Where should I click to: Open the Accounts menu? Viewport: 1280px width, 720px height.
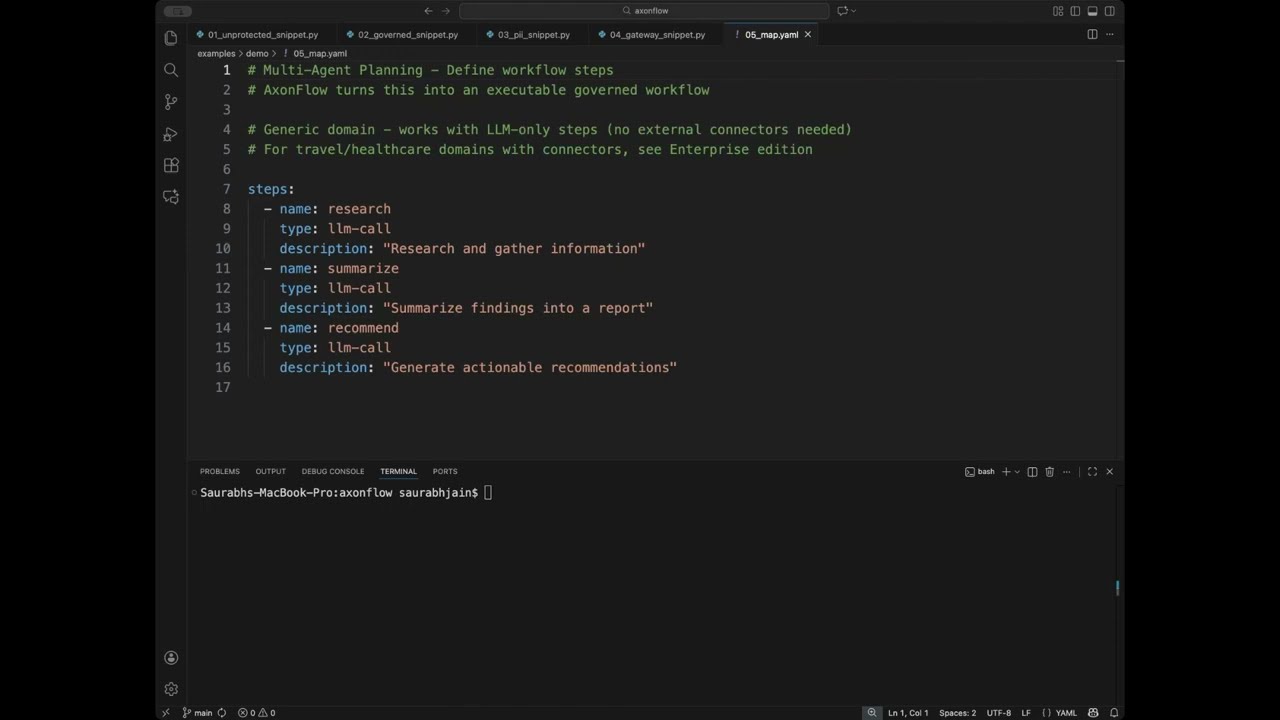(171, 658)
